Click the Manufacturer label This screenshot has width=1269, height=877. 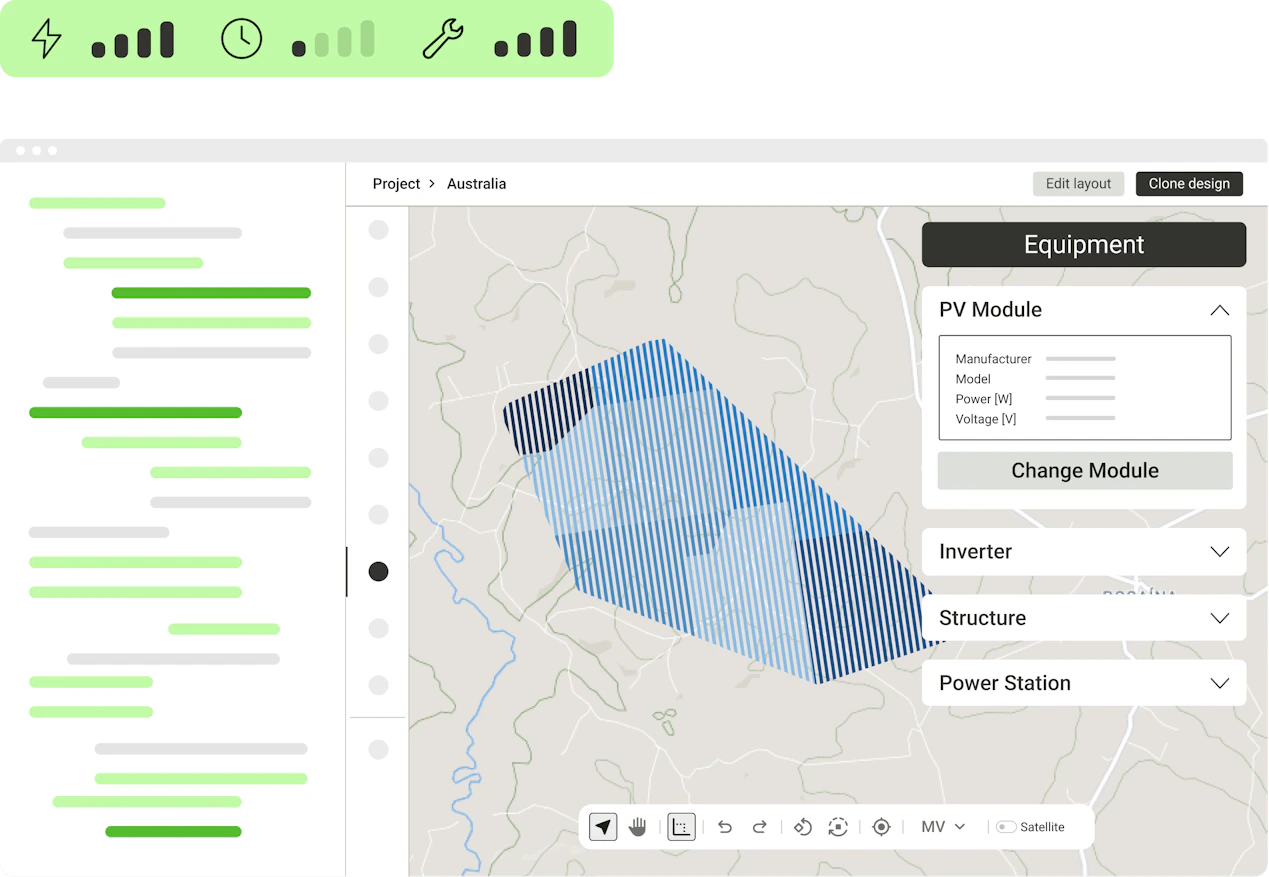993,359
